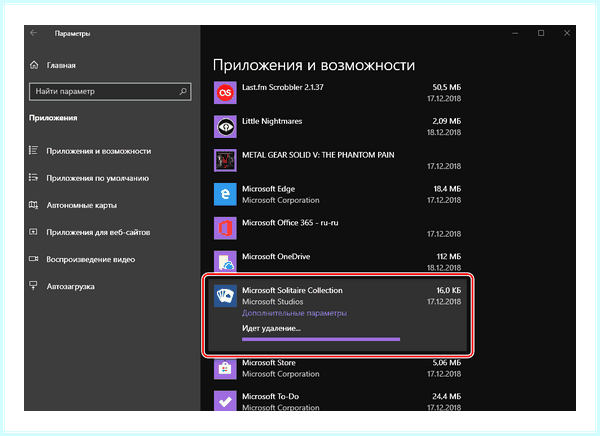Click the 18,4 МБ size of Edge
The width and height of the screenshot is (600, 436).
[447, 189]
